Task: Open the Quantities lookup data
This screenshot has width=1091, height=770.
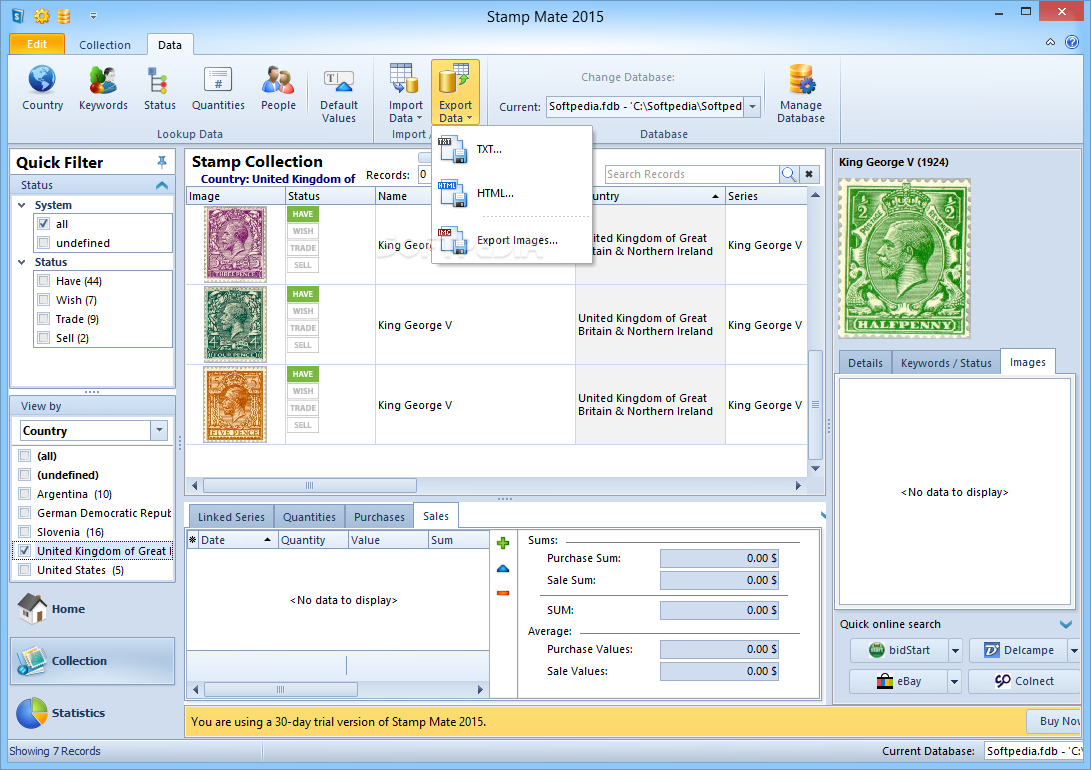Action: tap(218, 88)
